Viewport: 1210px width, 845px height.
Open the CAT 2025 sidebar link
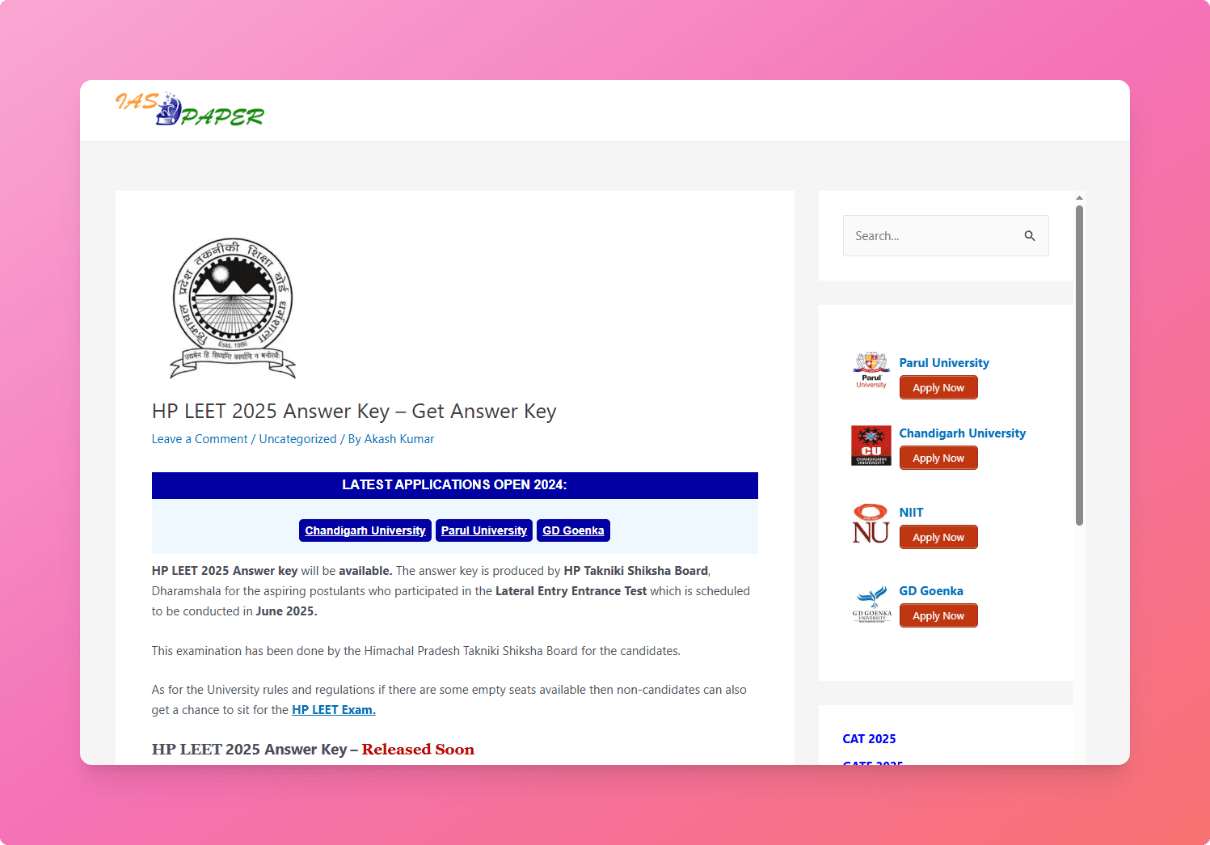(869, 739)
